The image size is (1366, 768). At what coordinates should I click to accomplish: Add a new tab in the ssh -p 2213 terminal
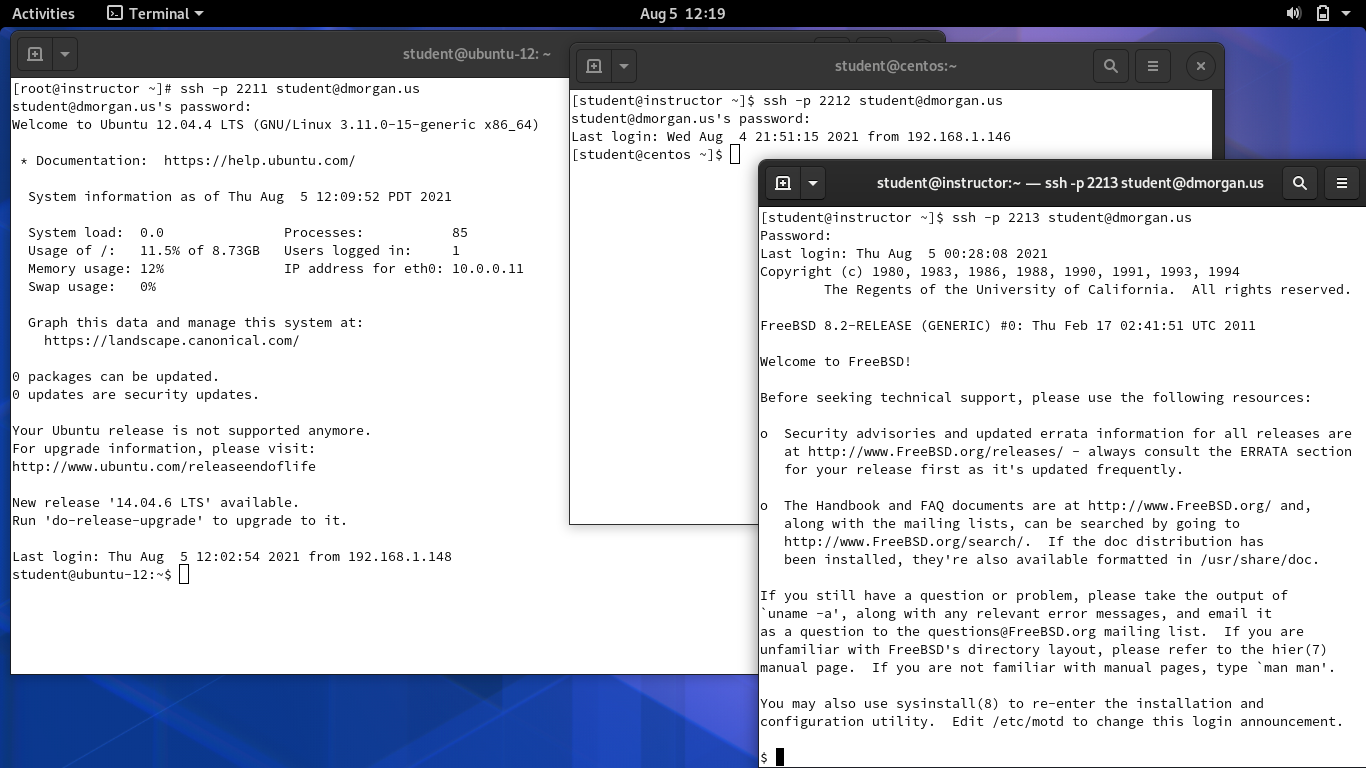pos(783,183)
